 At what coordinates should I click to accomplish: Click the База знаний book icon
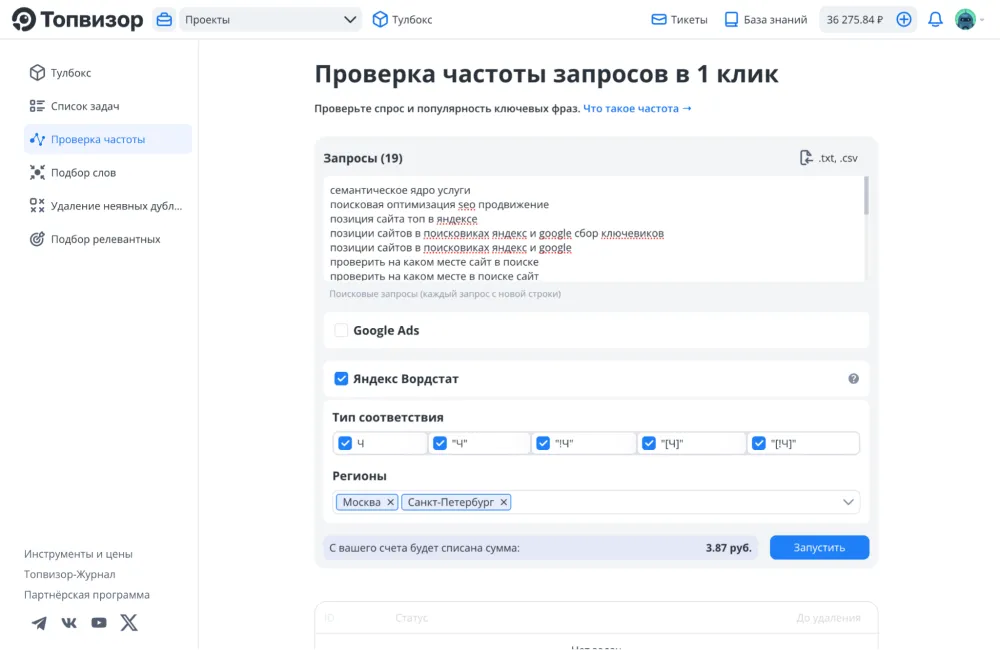tap(732, 20)
